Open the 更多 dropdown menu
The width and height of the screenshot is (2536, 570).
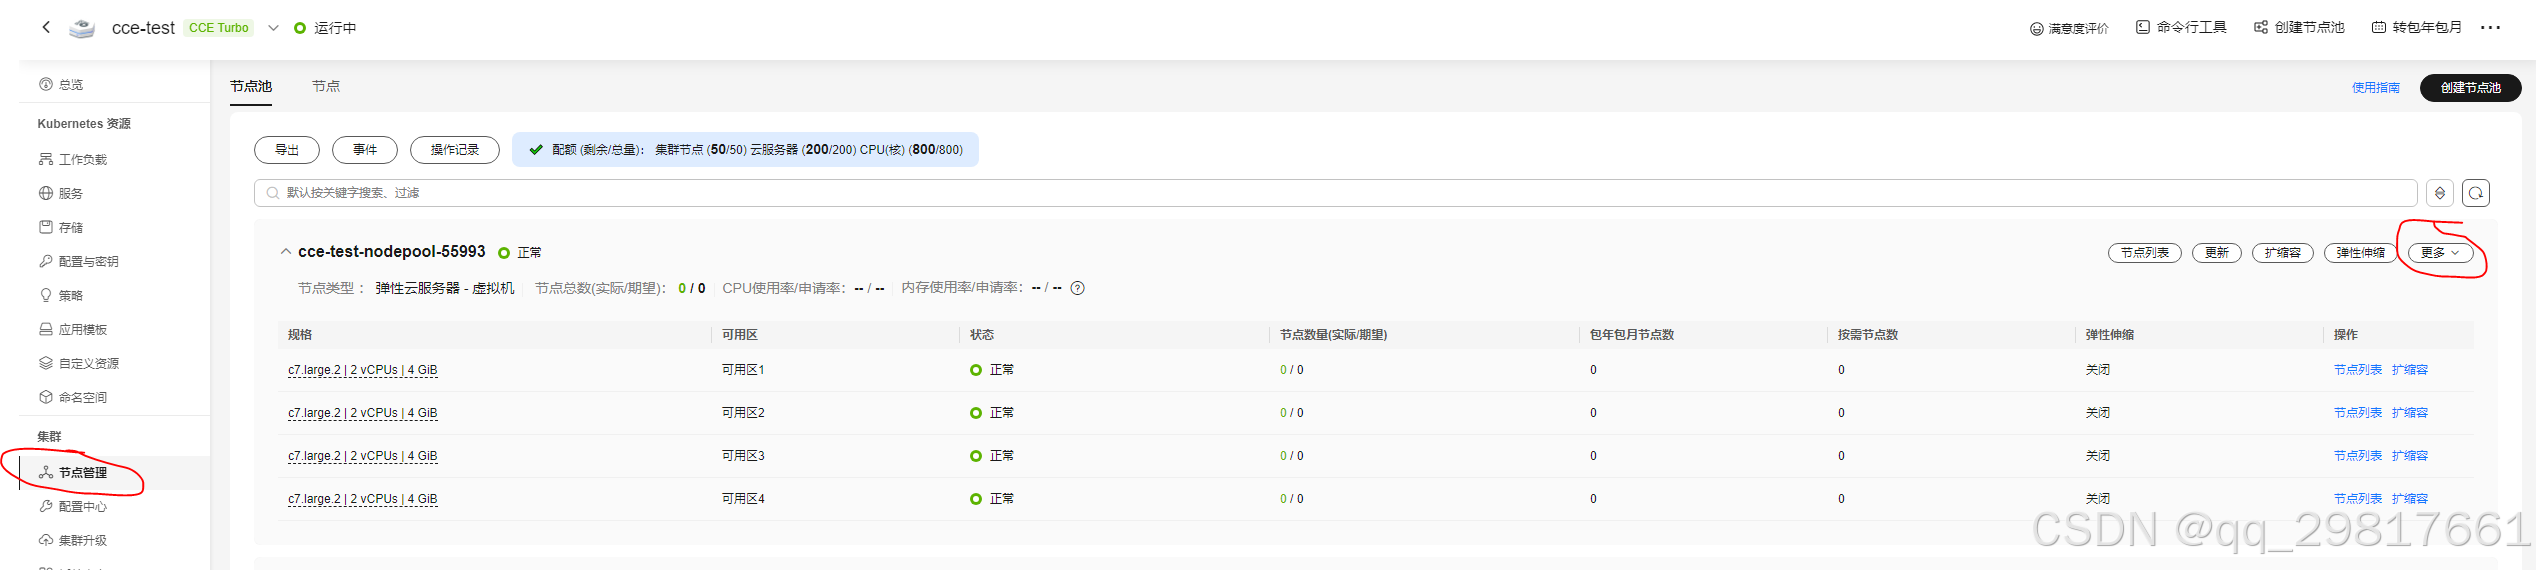click(x=2441, y=253)
